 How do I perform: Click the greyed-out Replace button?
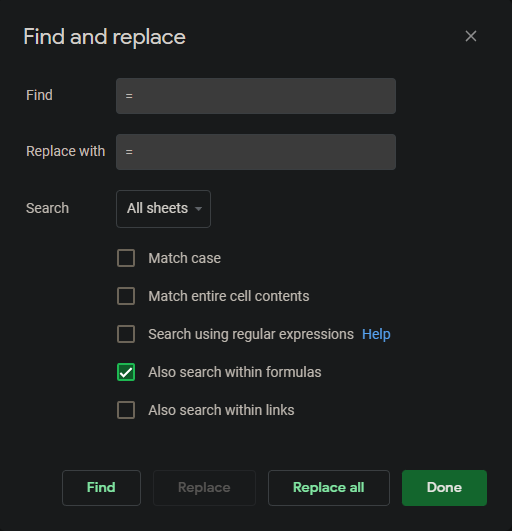click(204, 488)
